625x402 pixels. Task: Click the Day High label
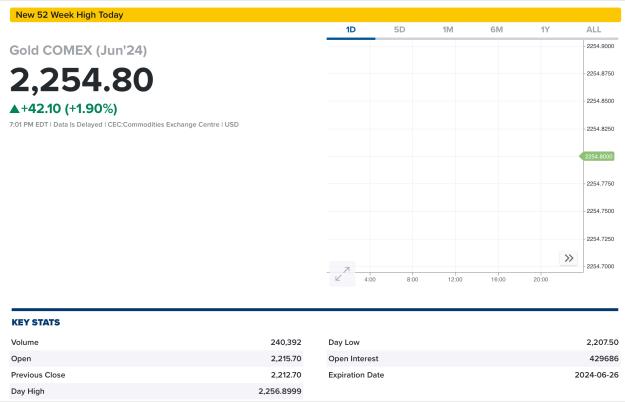click(x=28, y=391)
